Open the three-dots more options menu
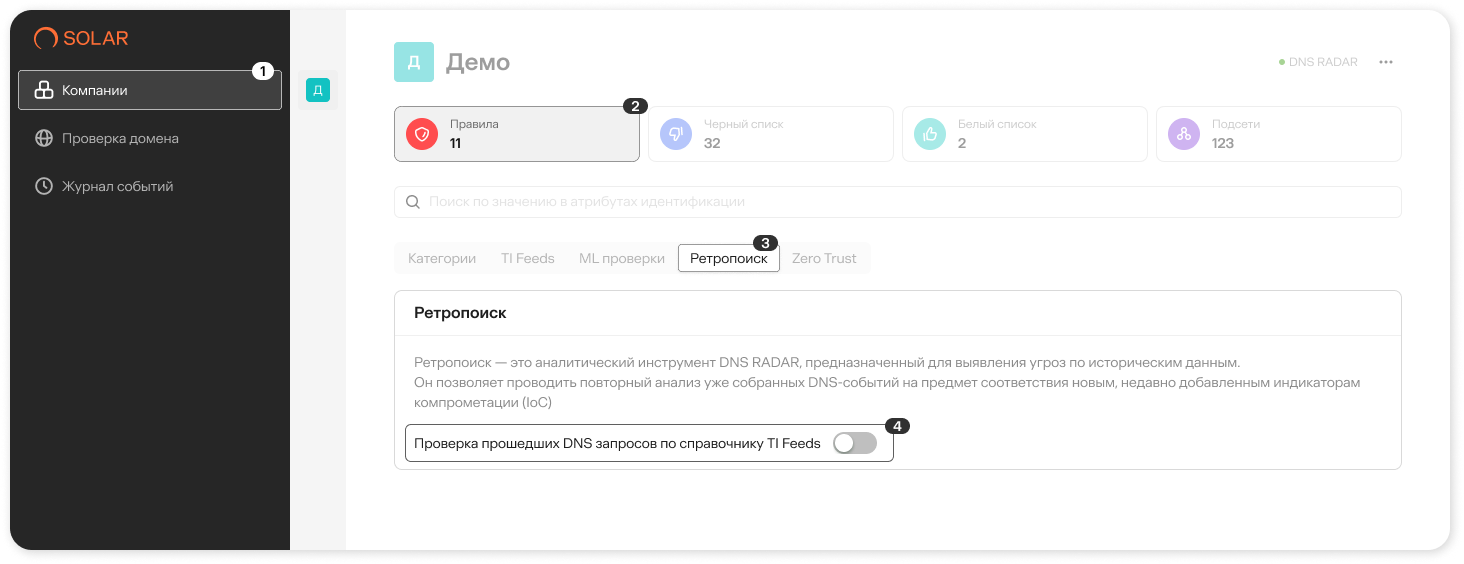The width and height of the screenshot is (1464, 564). click(1386, 62)
